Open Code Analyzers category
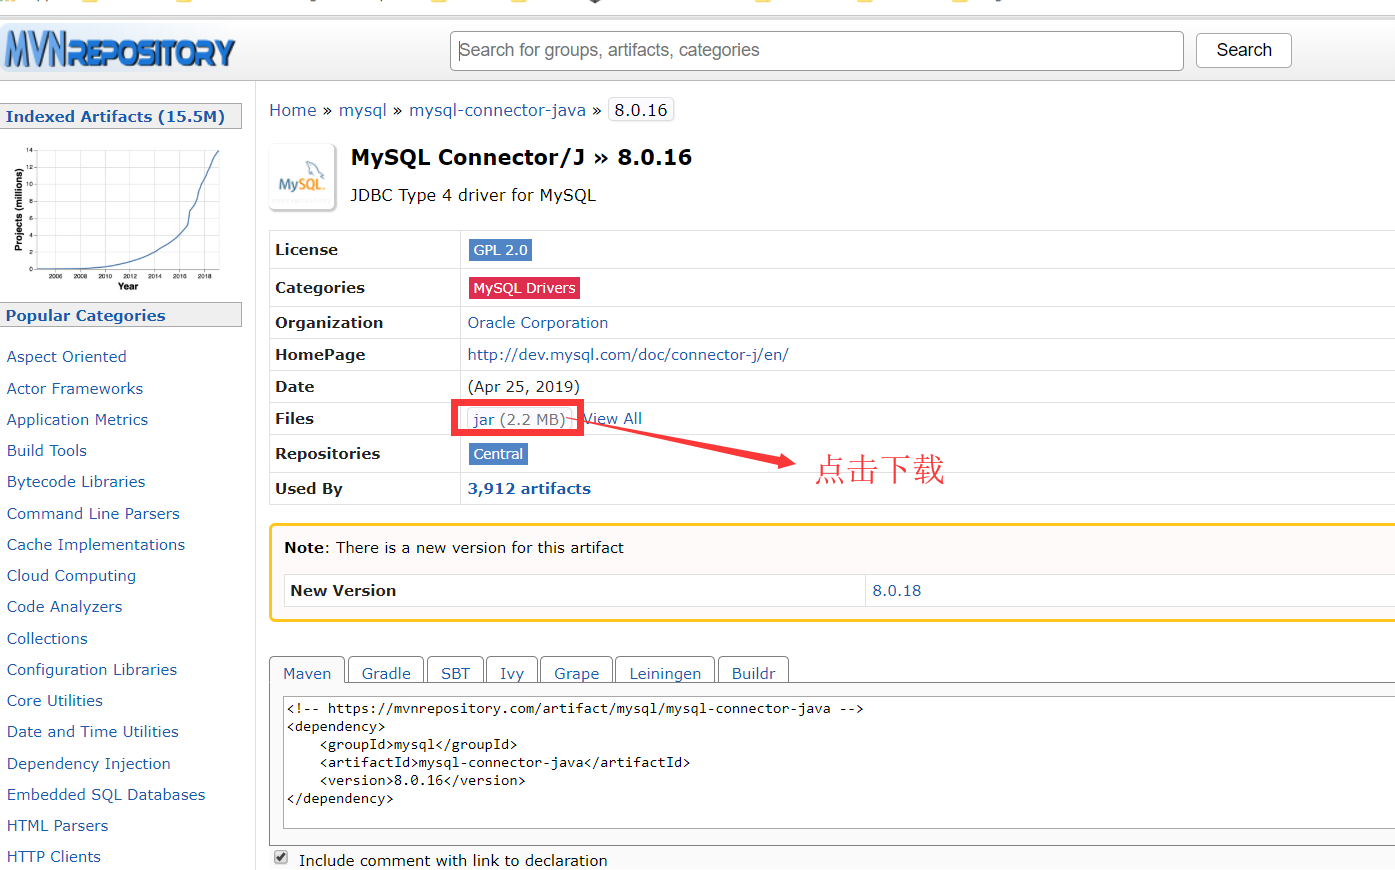The height and width of the screenshot is (870, 1395). (x=64, y=607)
